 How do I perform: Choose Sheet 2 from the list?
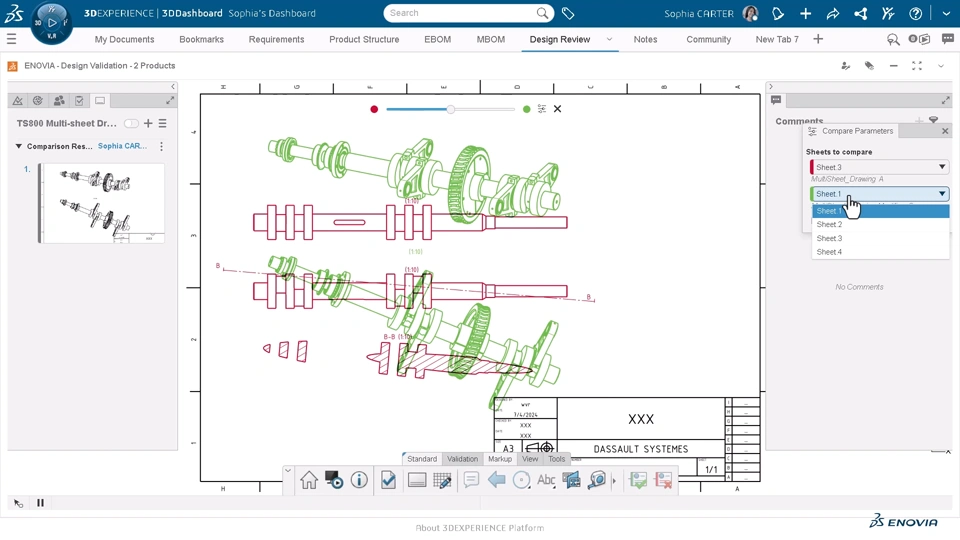click(x=880, y=225)
